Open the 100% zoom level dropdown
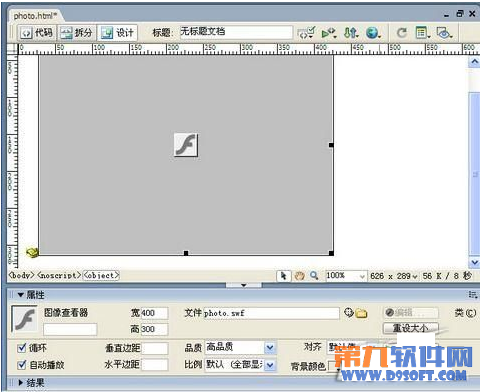 362,276
